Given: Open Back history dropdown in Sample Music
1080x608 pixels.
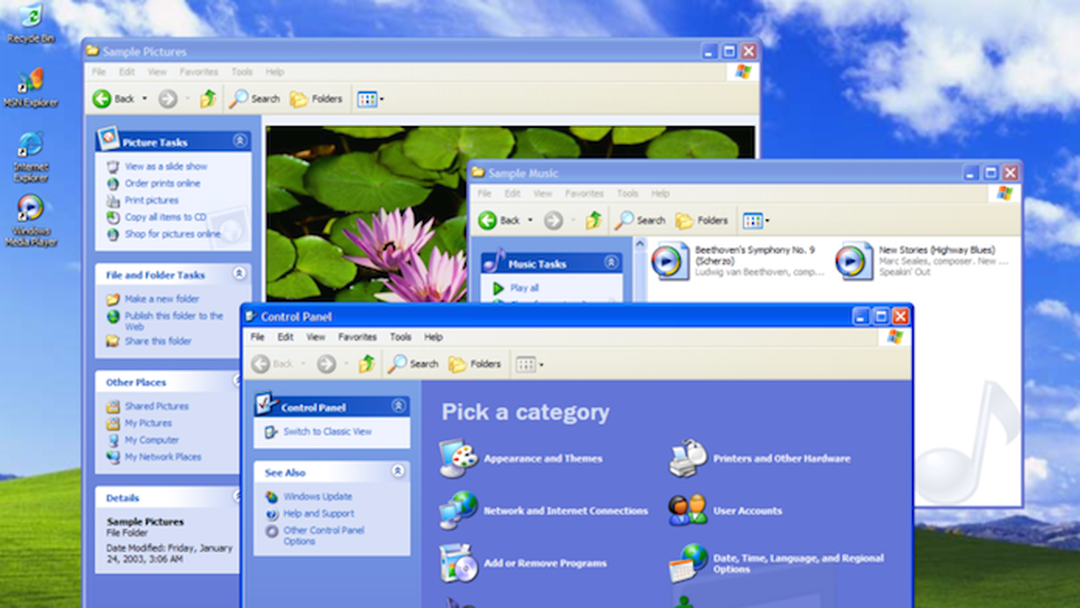Looking at the screenshot, I should [530, 220].
